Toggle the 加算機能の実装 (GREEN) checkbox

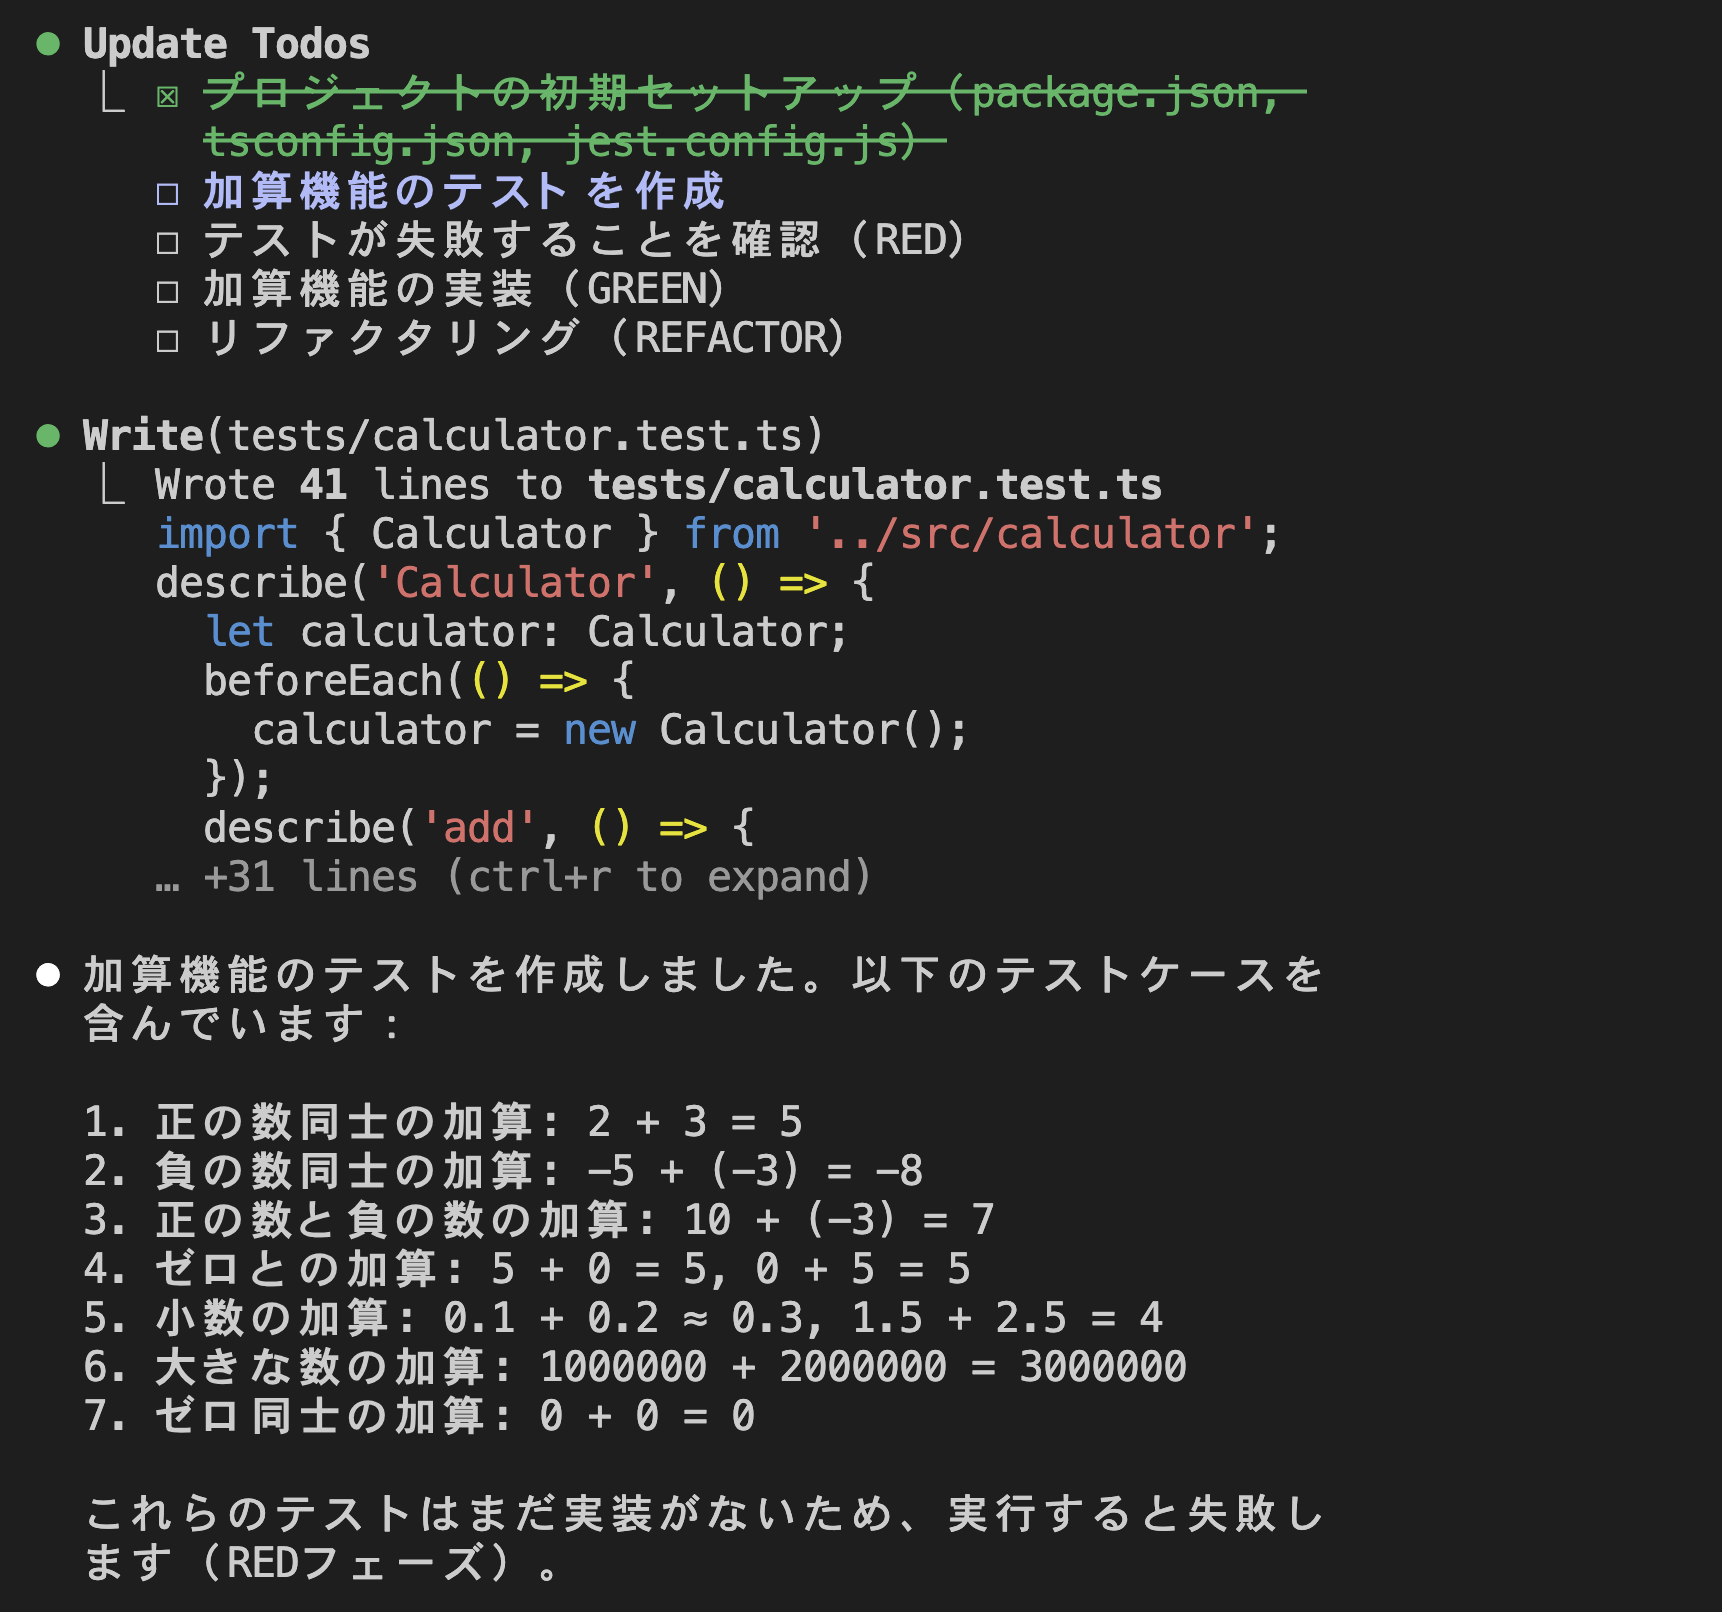point(168,291)
